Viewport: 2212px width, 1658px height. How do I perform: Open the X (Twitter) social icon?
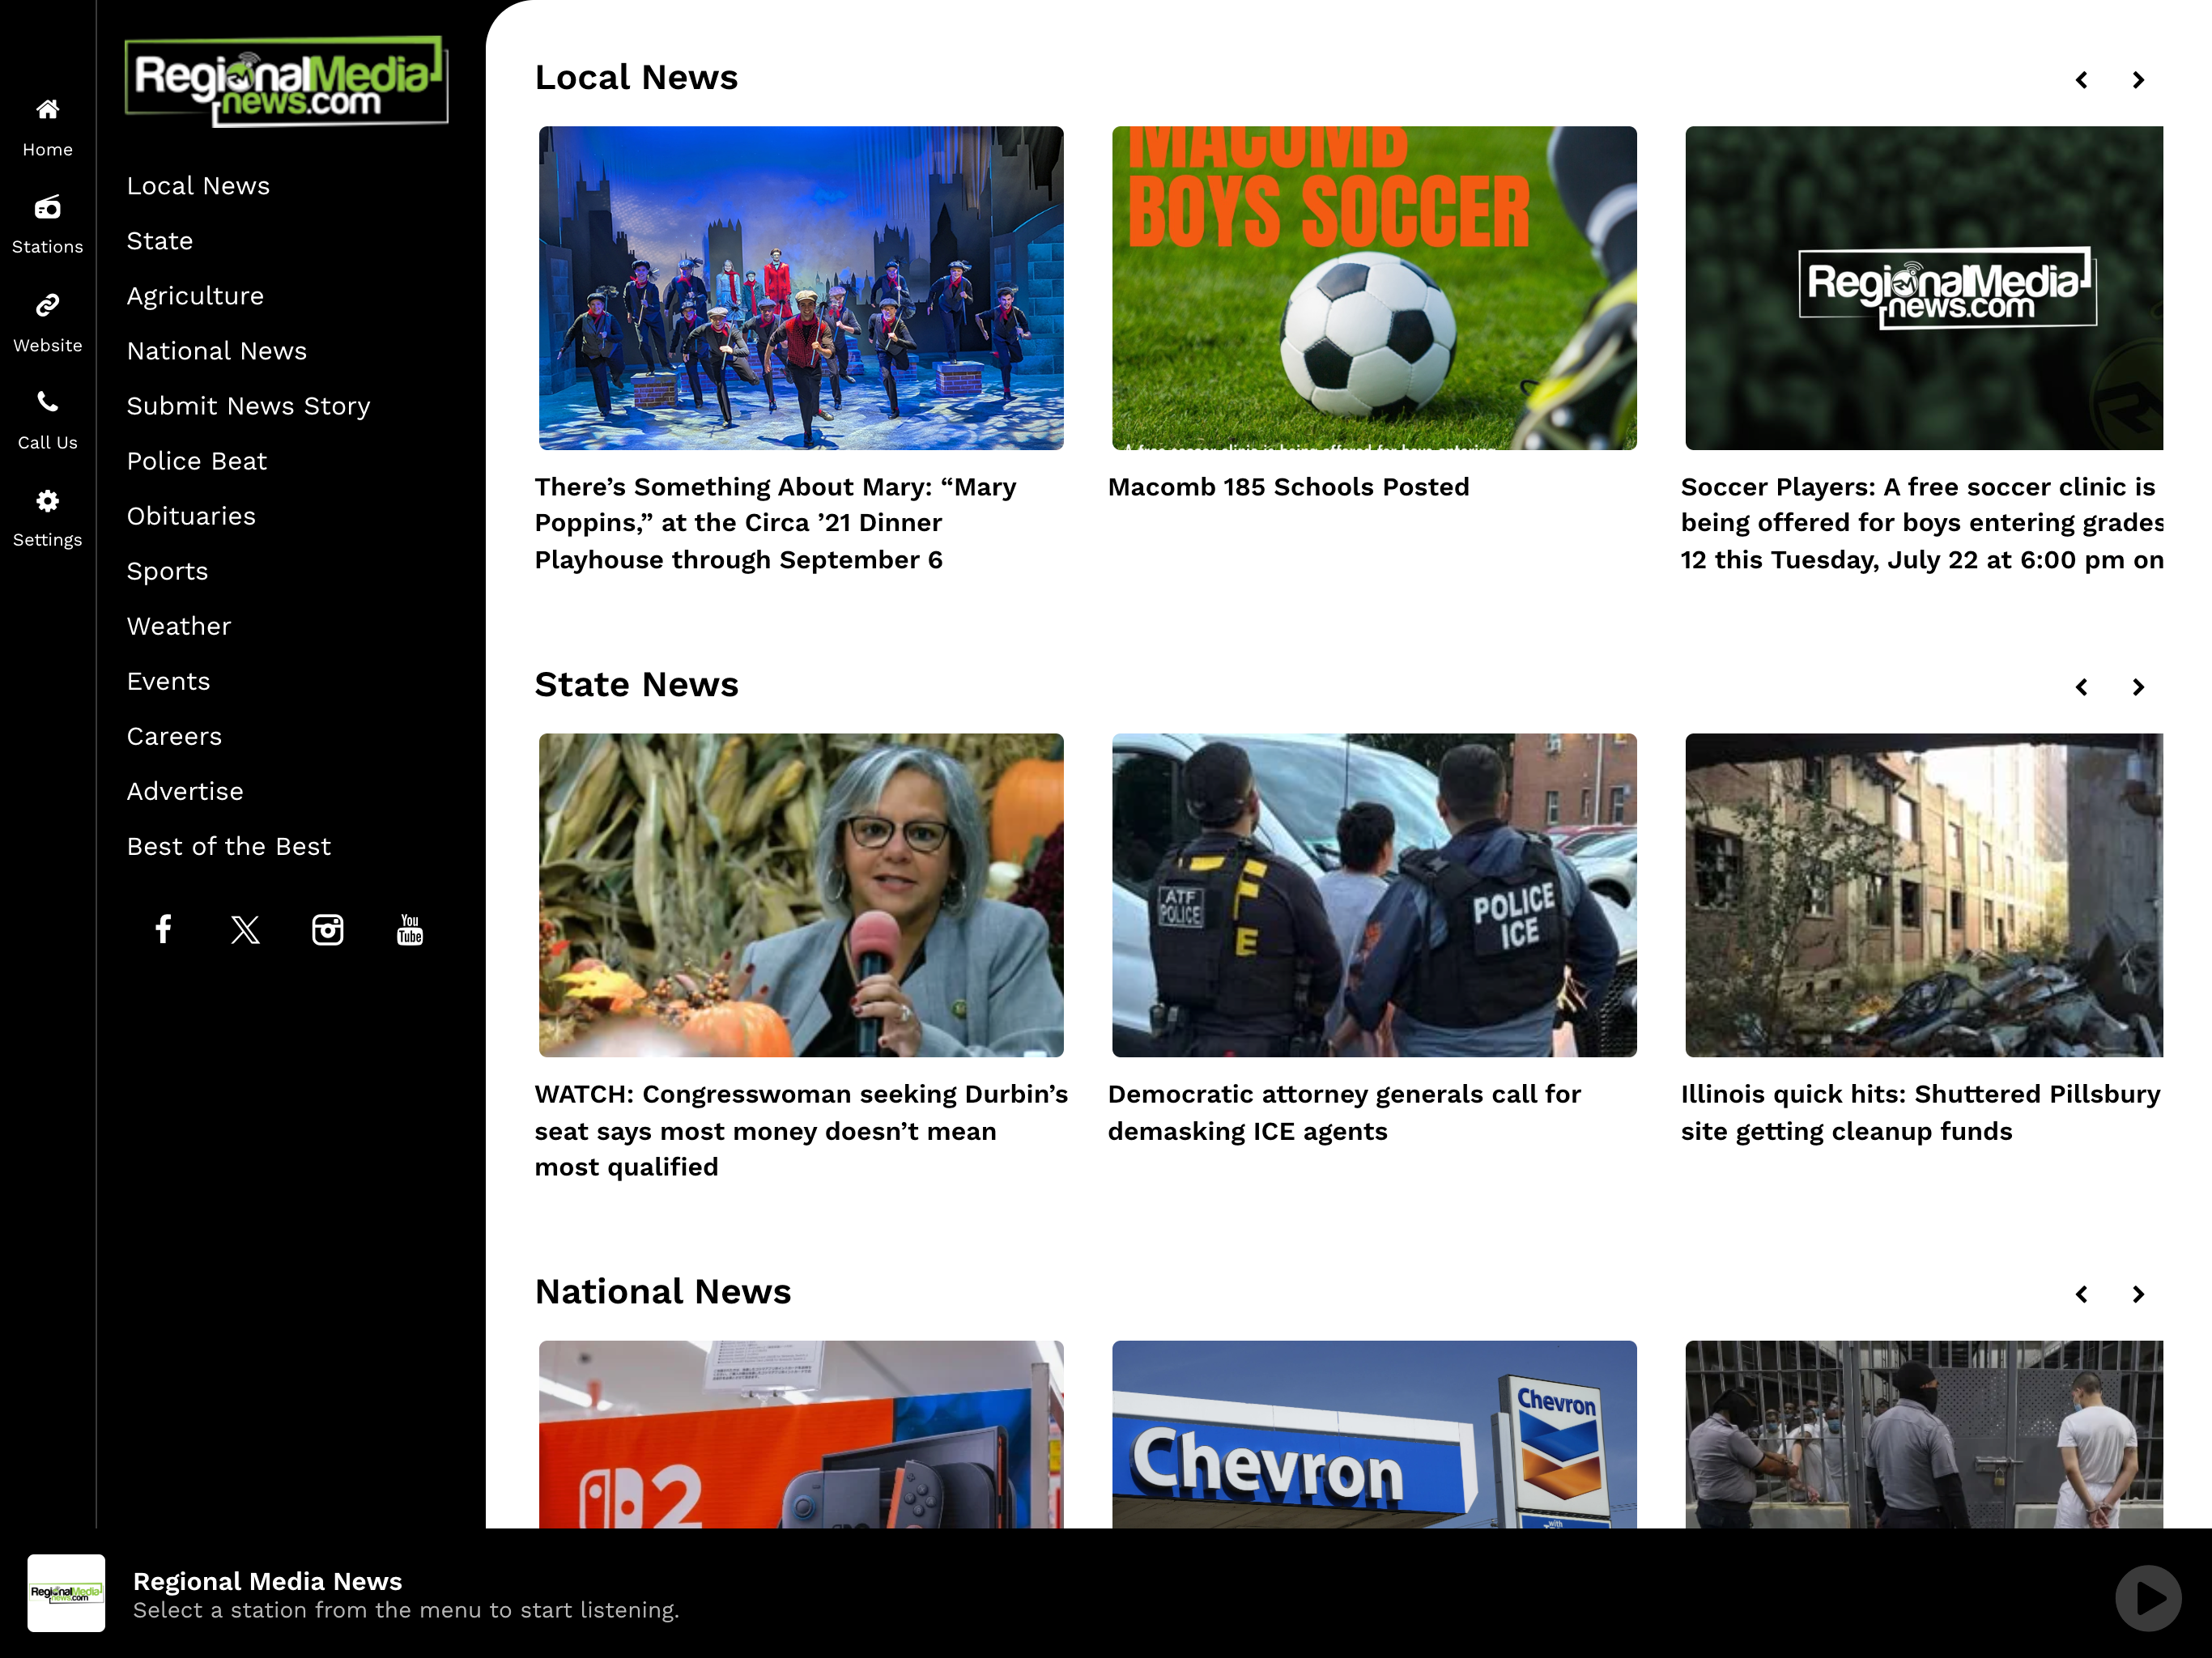[x=245, y=929]
